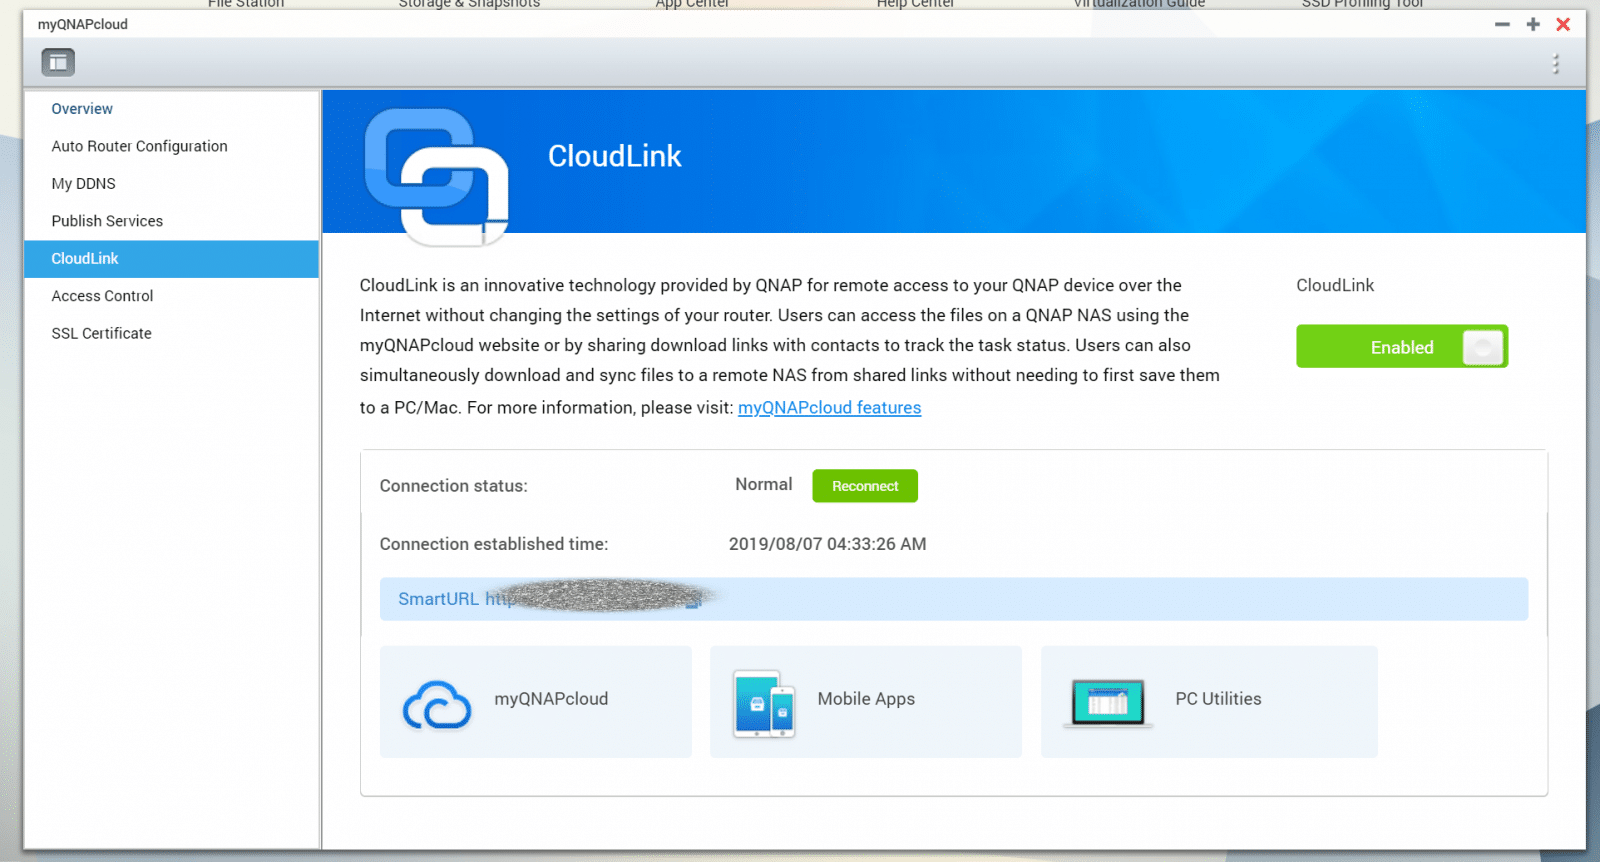
Task: Disable the CloudLink Enabled switch
Action: 1402,347
